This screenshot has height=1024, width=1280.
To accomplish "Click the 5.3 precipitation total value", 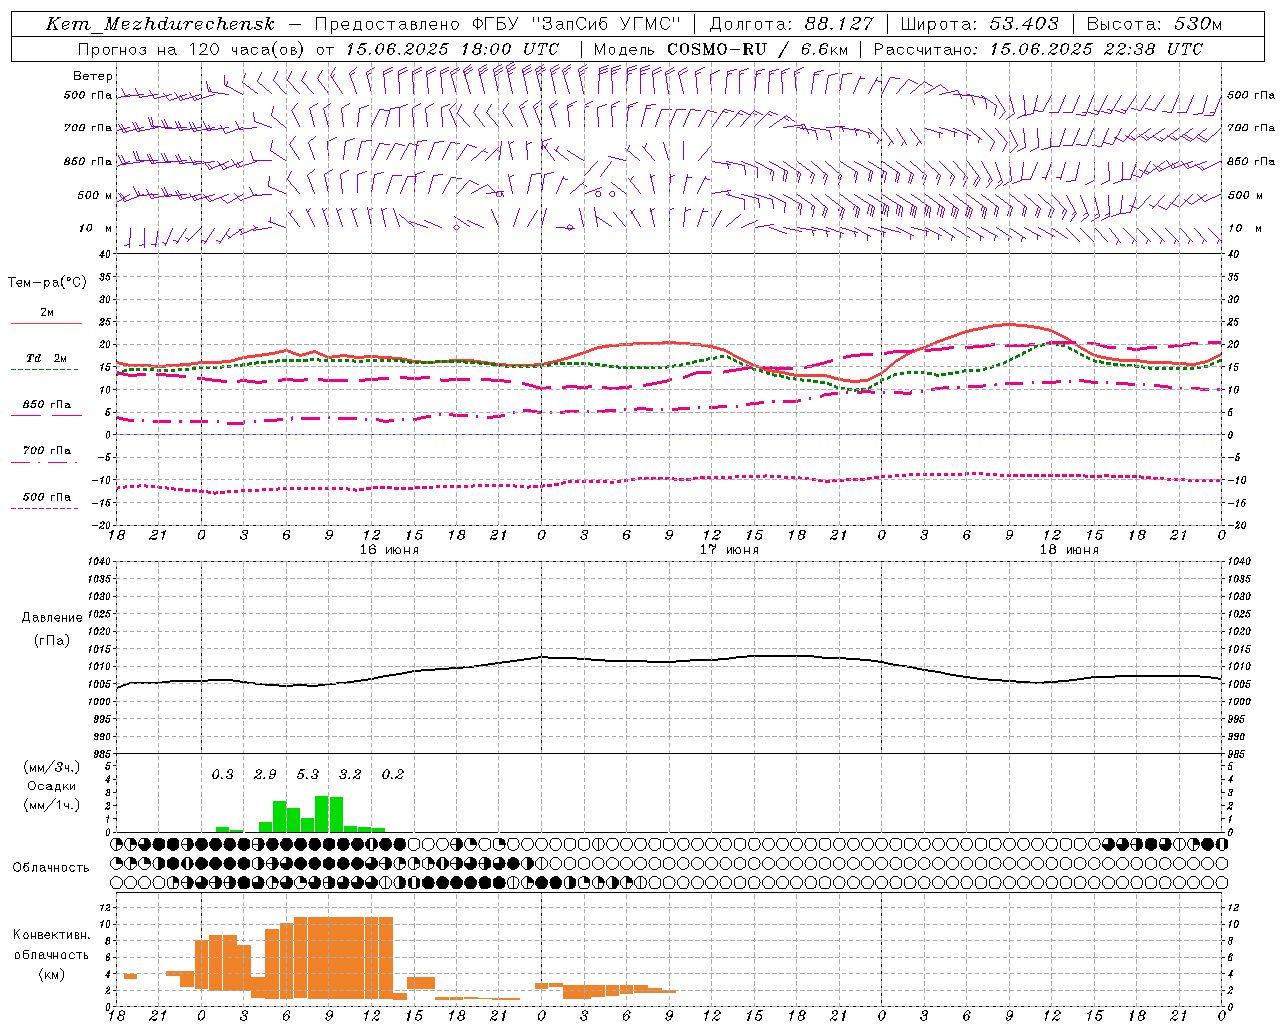I will tap(308, 775).
